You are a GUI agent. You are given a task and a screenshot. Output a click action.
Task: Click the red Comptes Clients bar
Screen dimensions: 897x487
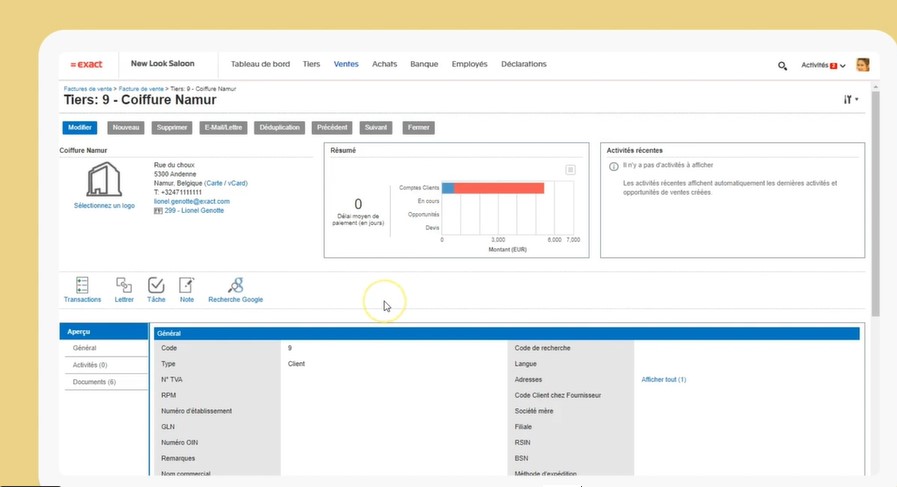click(x=499, y=188)
